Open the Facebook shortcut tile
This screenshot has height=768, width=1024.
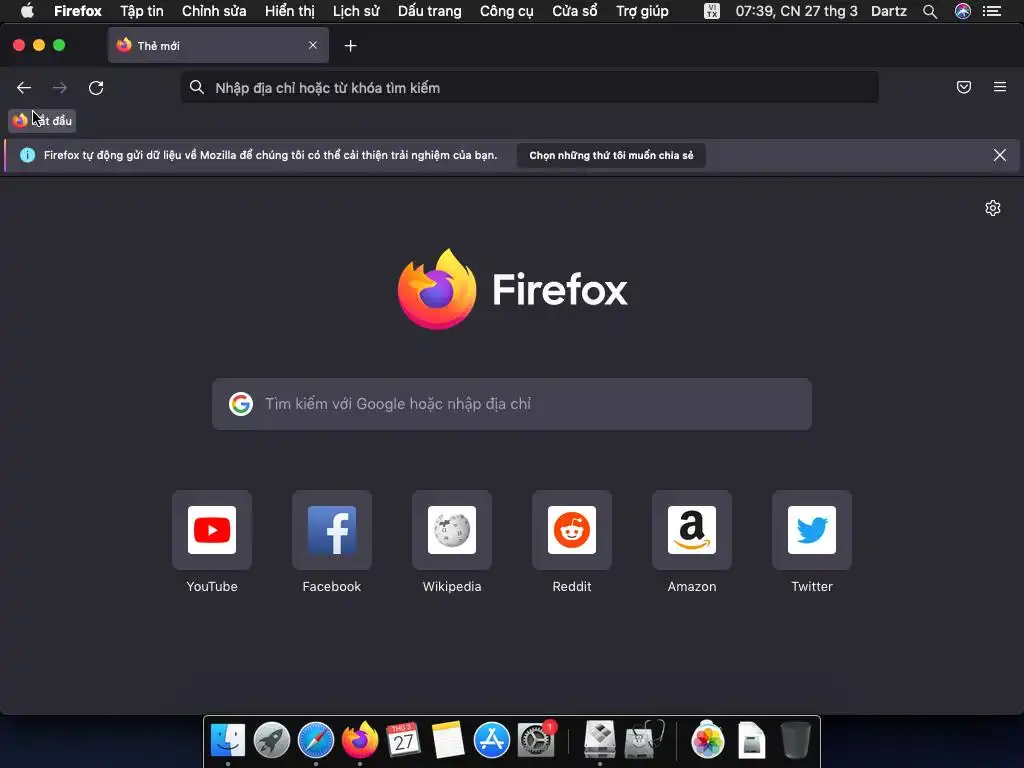pos(332,530)
